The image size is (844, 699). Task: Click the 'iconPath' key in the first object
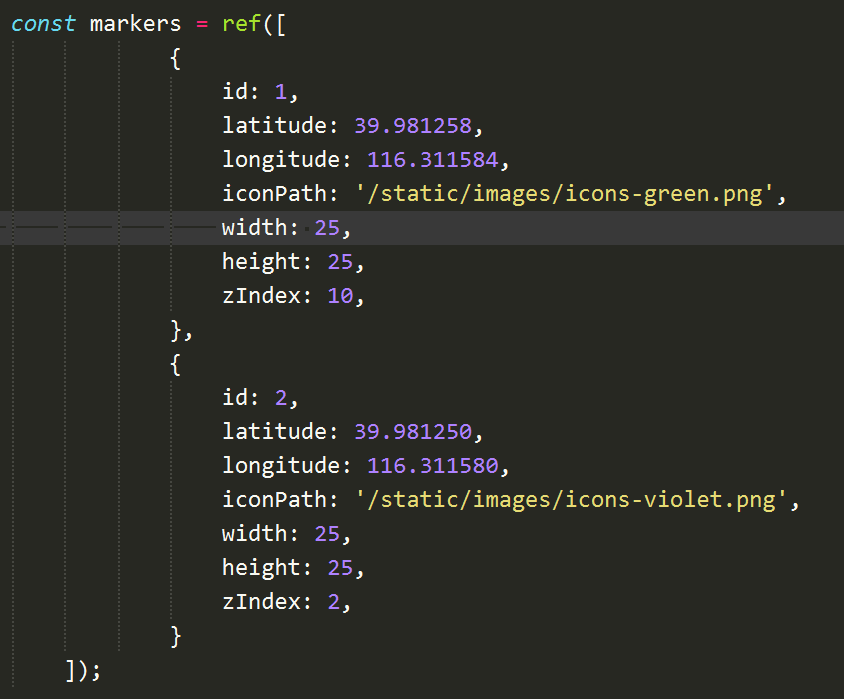tap(275, 194)
